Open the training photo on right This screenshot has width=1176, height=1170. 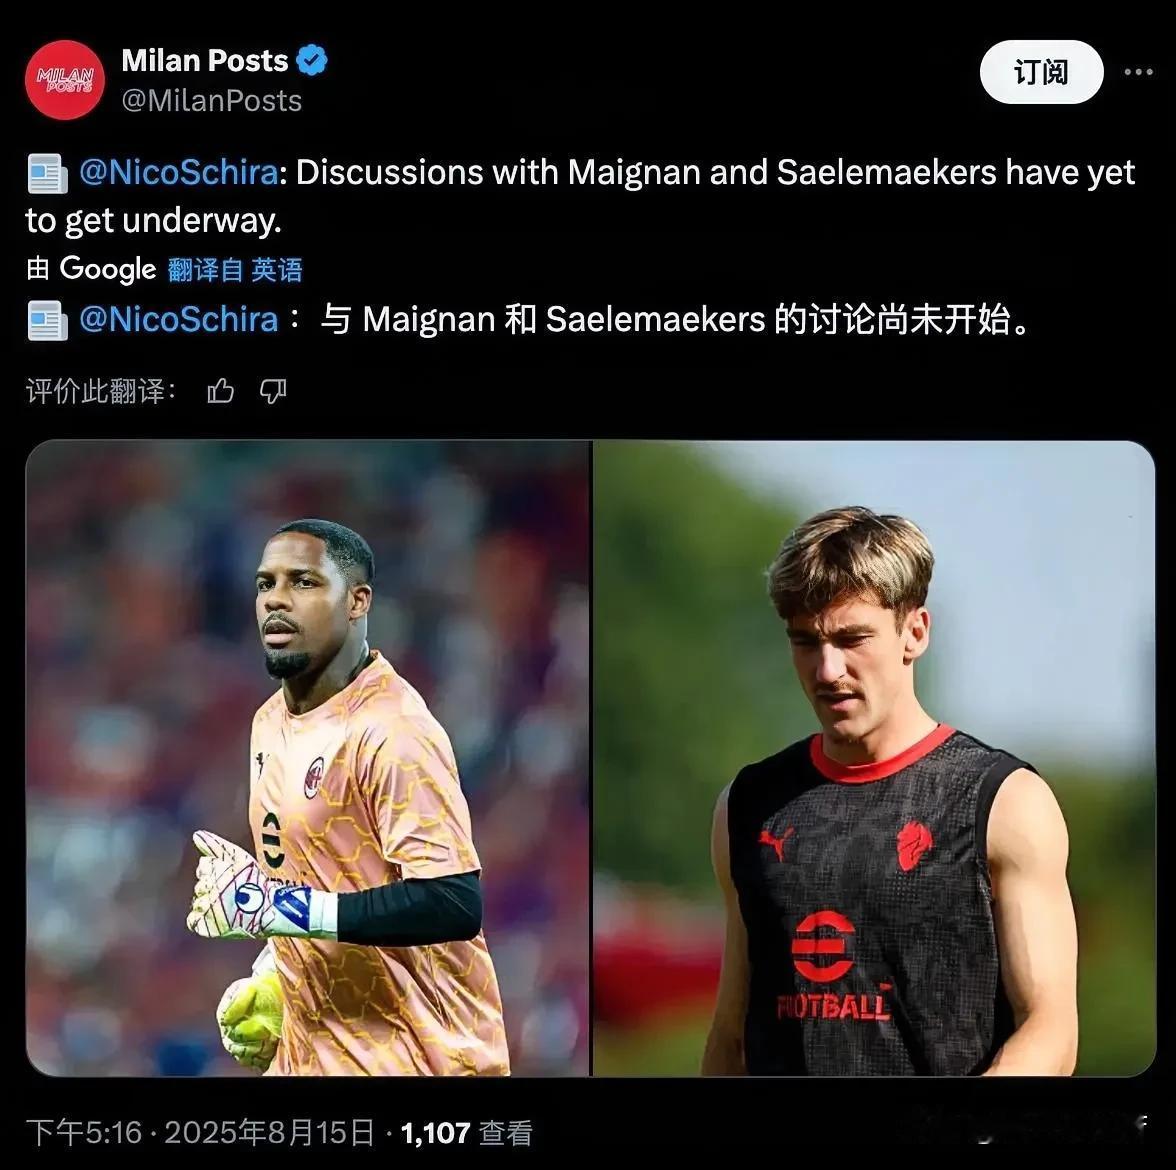coord(874,758)
